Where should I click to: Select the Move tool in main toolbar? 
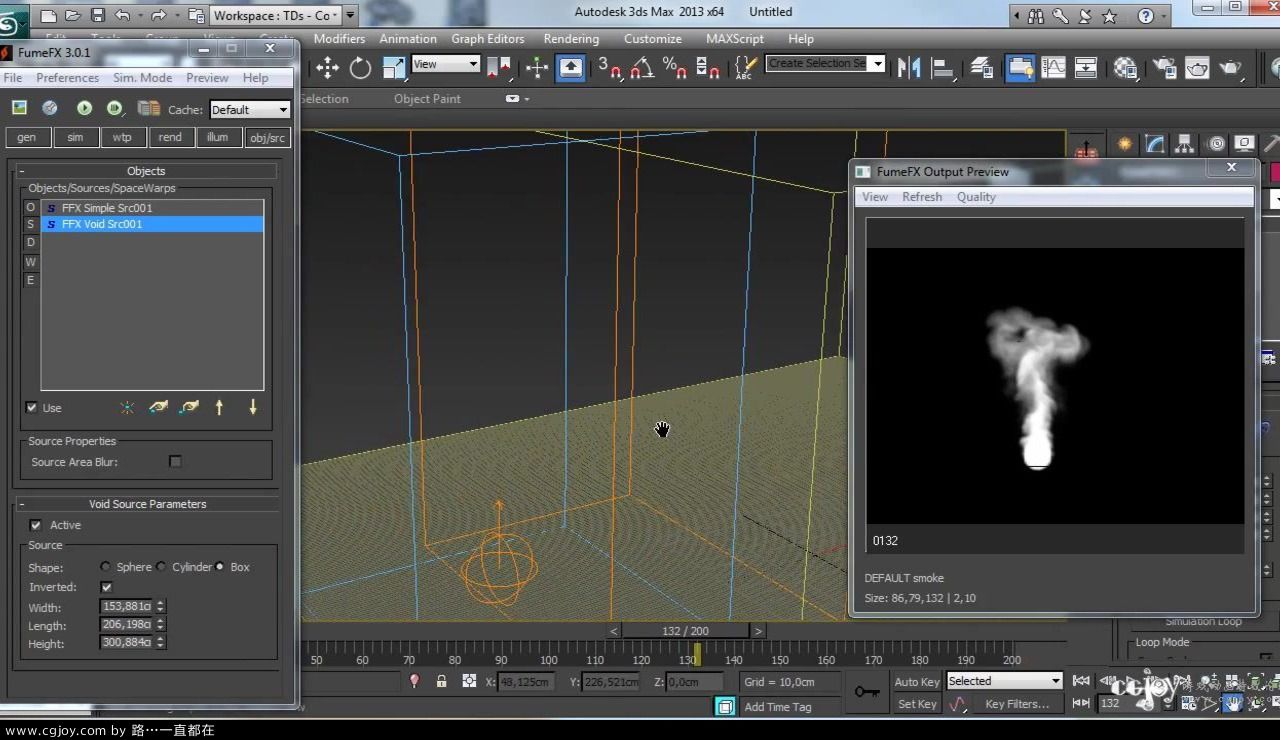[328, 68]
